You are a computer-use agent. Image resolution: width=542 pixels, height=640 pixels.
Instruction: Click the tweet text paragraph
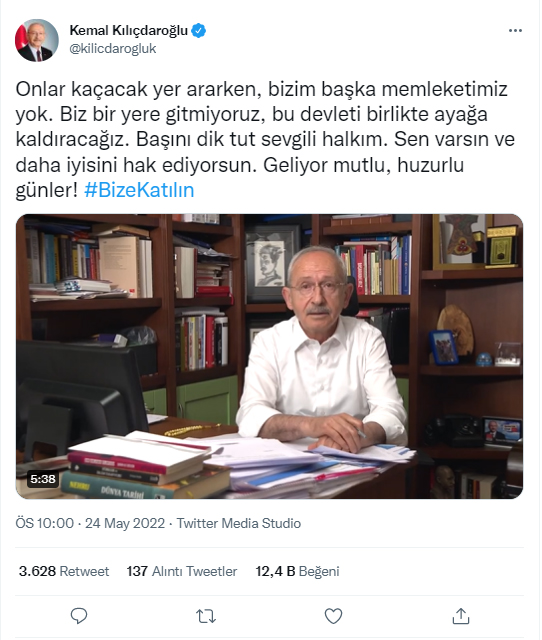(x=265, y=140)
